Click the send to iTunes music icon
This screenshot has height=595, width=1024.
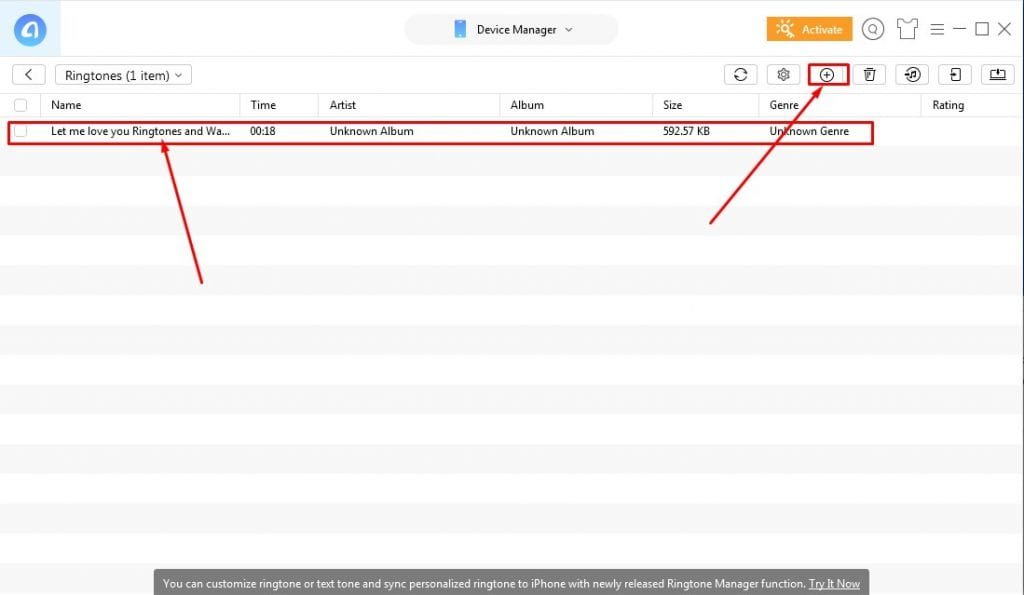(913, 75)
